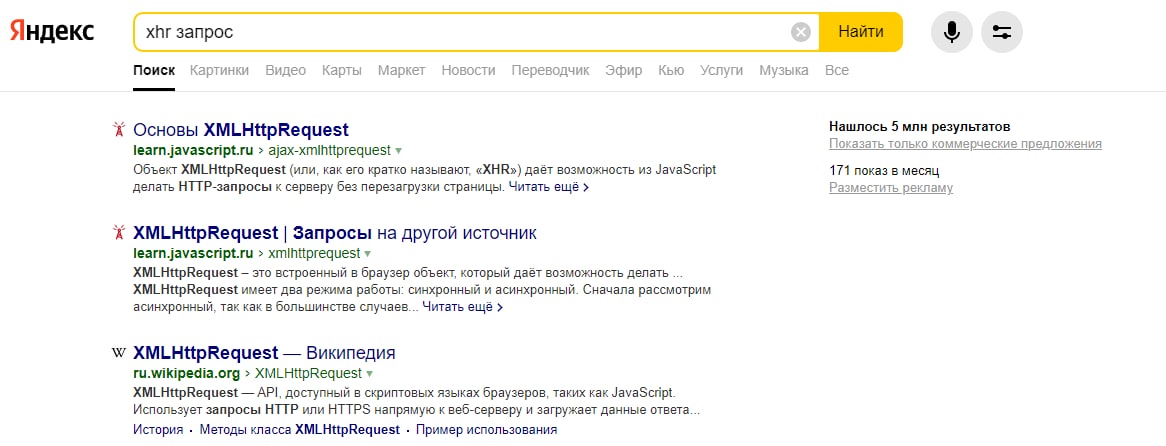Screen dimensions: 1166x446
Task: Click the Разместить рекламу link
Action: 891,188
